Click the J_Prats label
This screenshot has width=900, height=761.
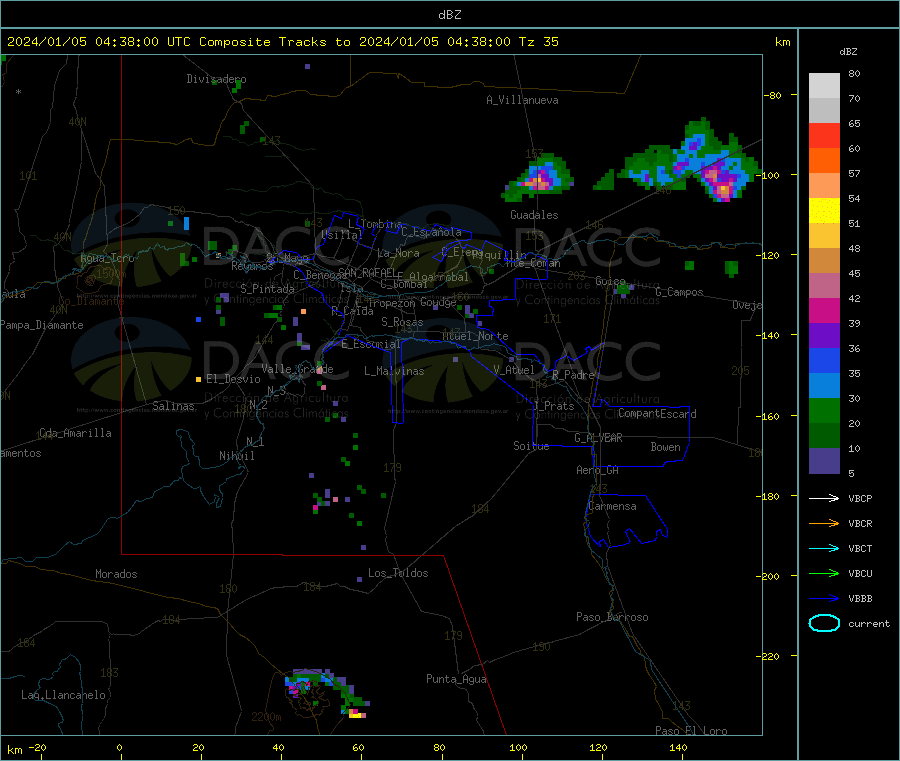click(x=554, y=405)
